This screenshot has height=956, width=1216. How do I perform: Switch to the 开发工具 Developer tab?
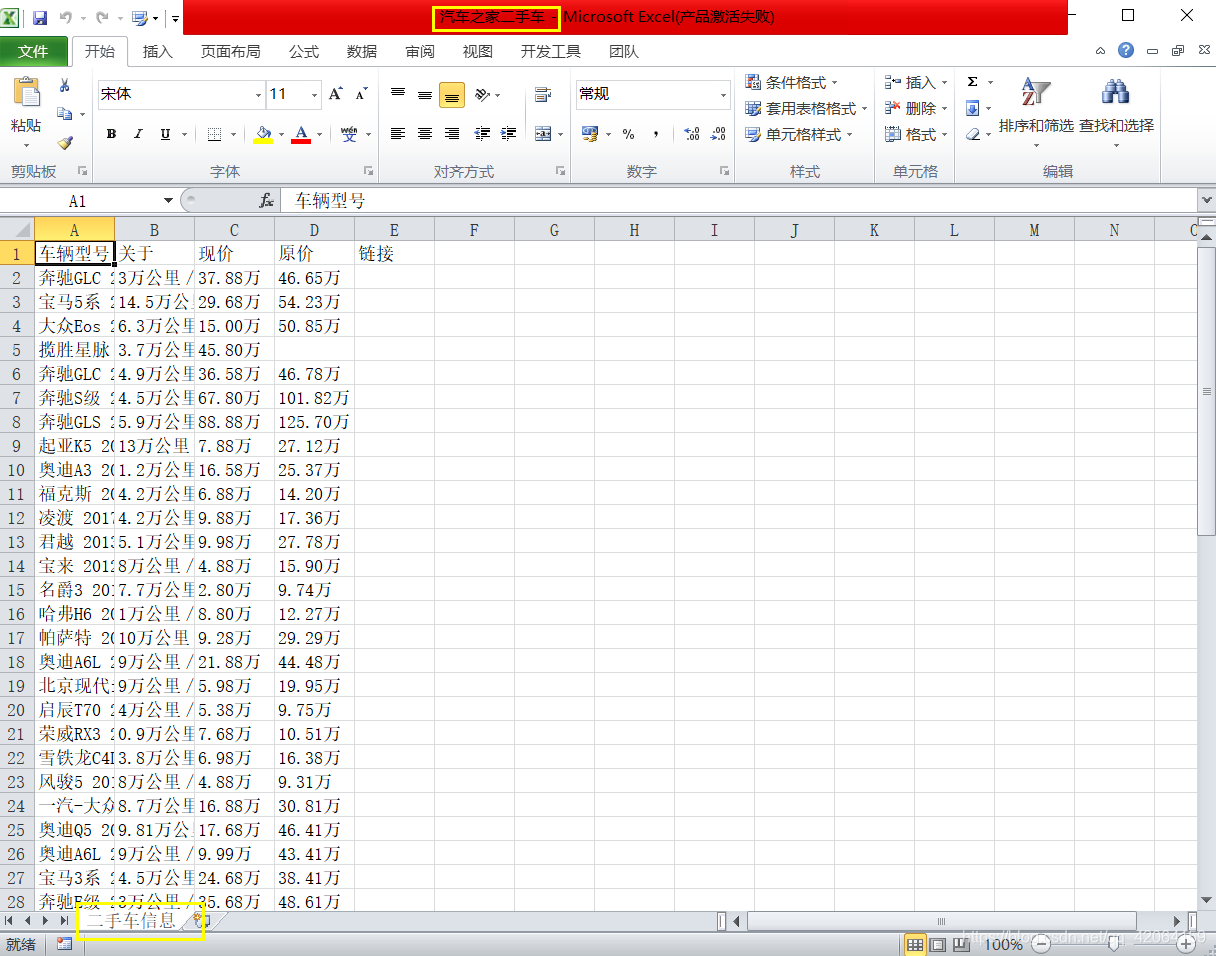[551, 51]
